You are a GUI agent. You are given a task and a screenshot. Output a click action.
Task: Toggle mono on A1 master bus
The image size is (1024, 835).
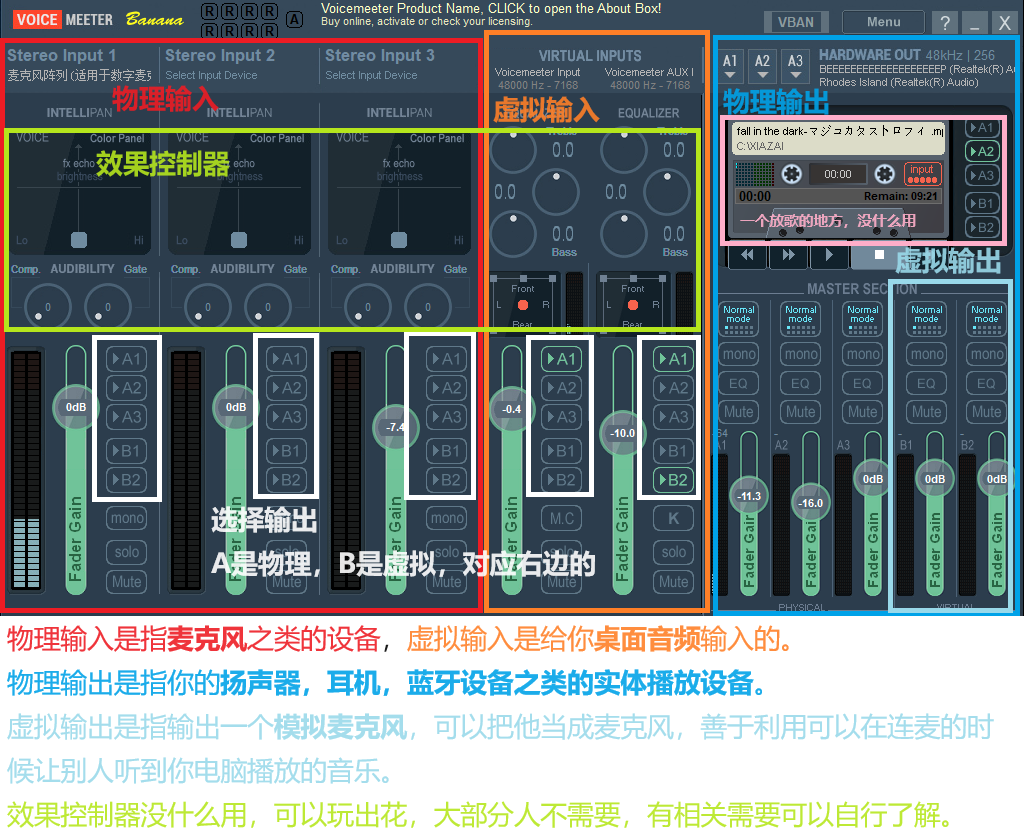point(739,354)
